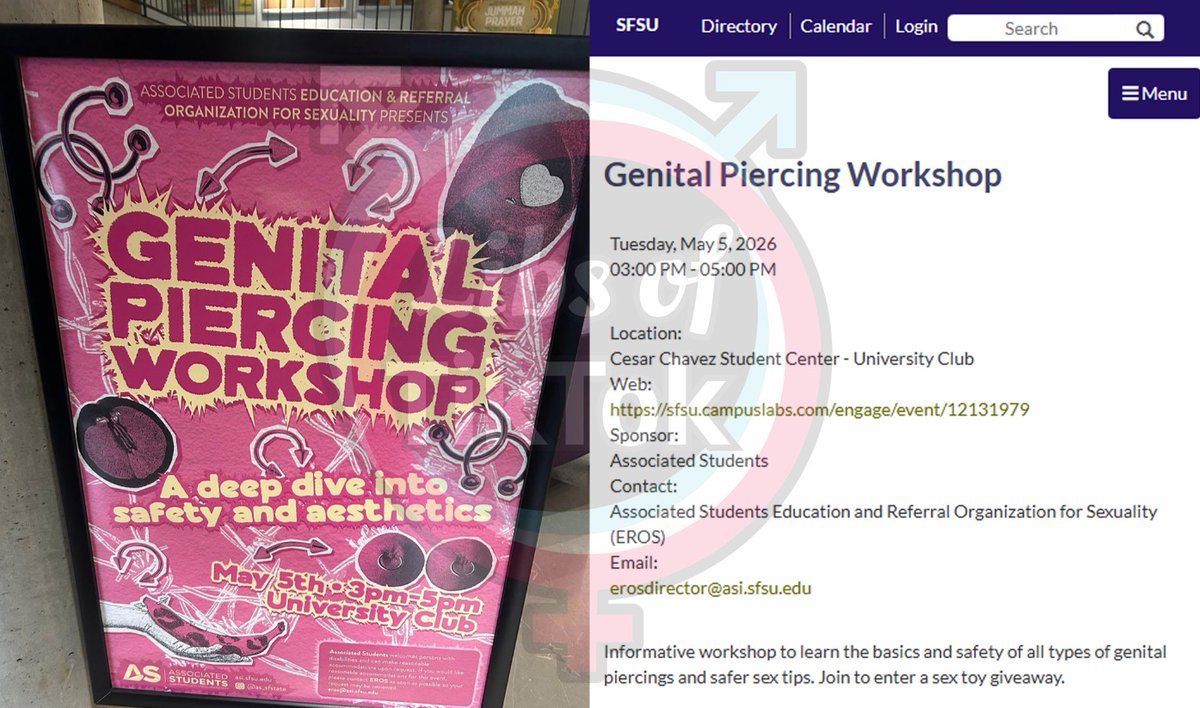1200x708 pixels.
Task: Select the Email: label
Action: point(633,562)
